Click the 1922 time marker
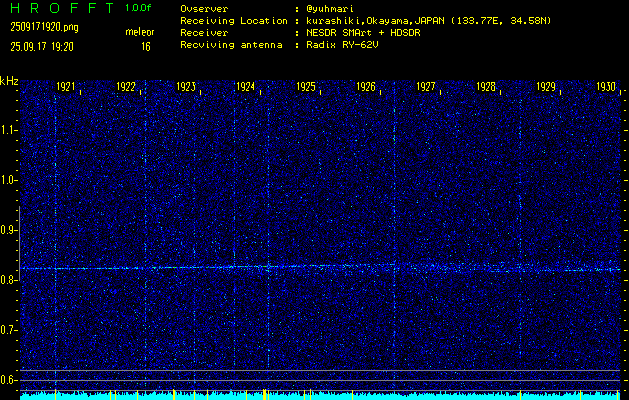The image size is (629, 400). [x=126, y=87]
